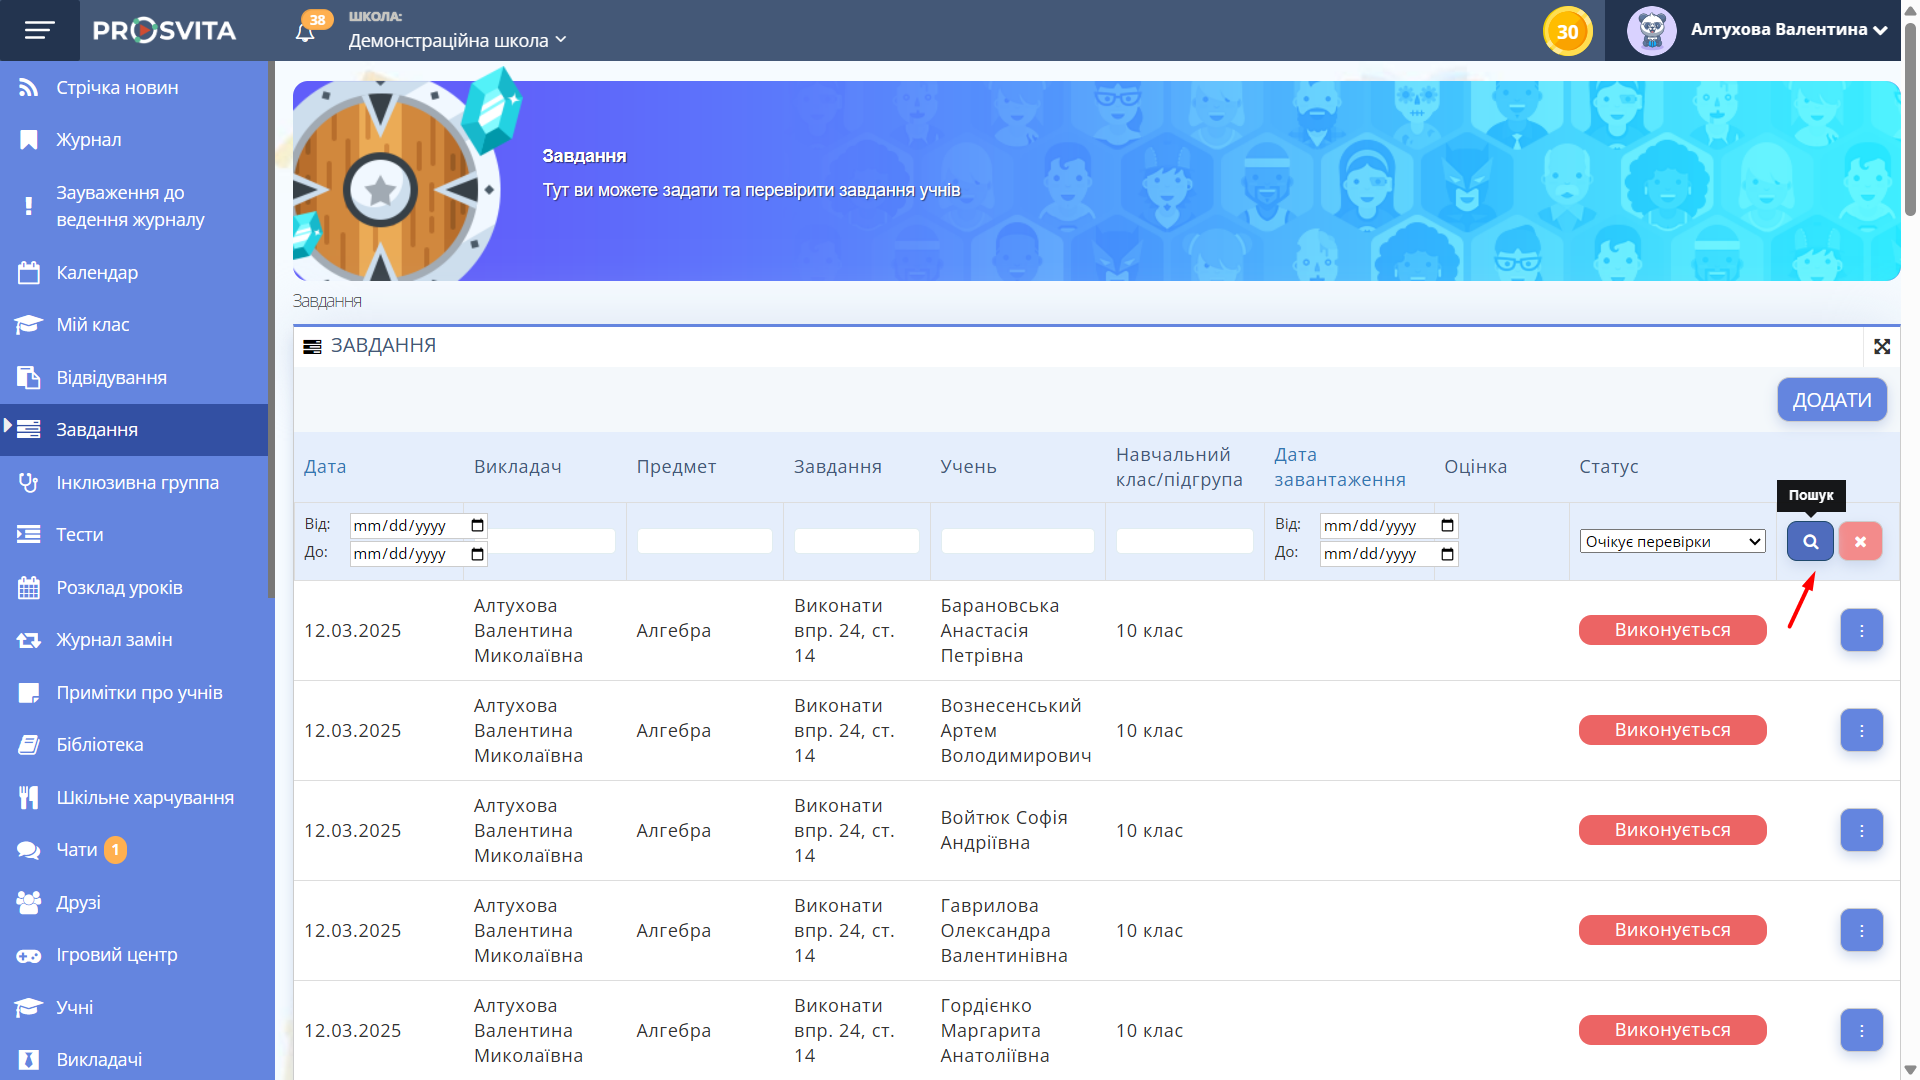This screenshot has width=1920, height=1080.
Task: Expand the ЗАВДАННЯ panel to fullscreen
Action: pyautogui.click(x=1882, y=346)
